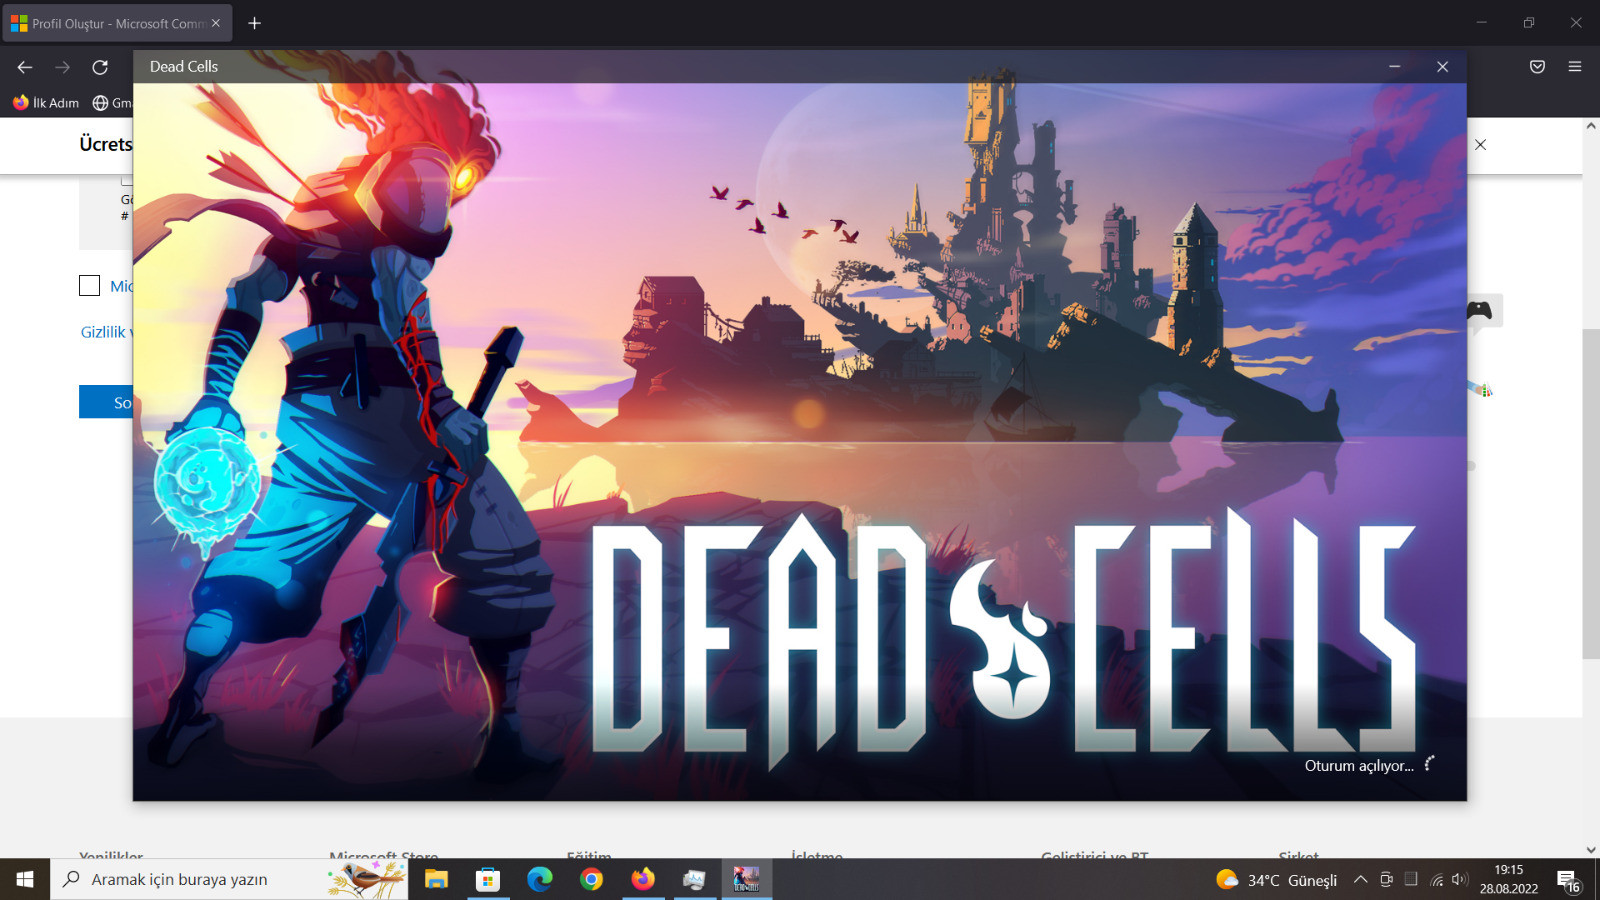Switch to Firefox on the taskbar
This screenshot has width=1600, height=900.
(x=643, y=879)
